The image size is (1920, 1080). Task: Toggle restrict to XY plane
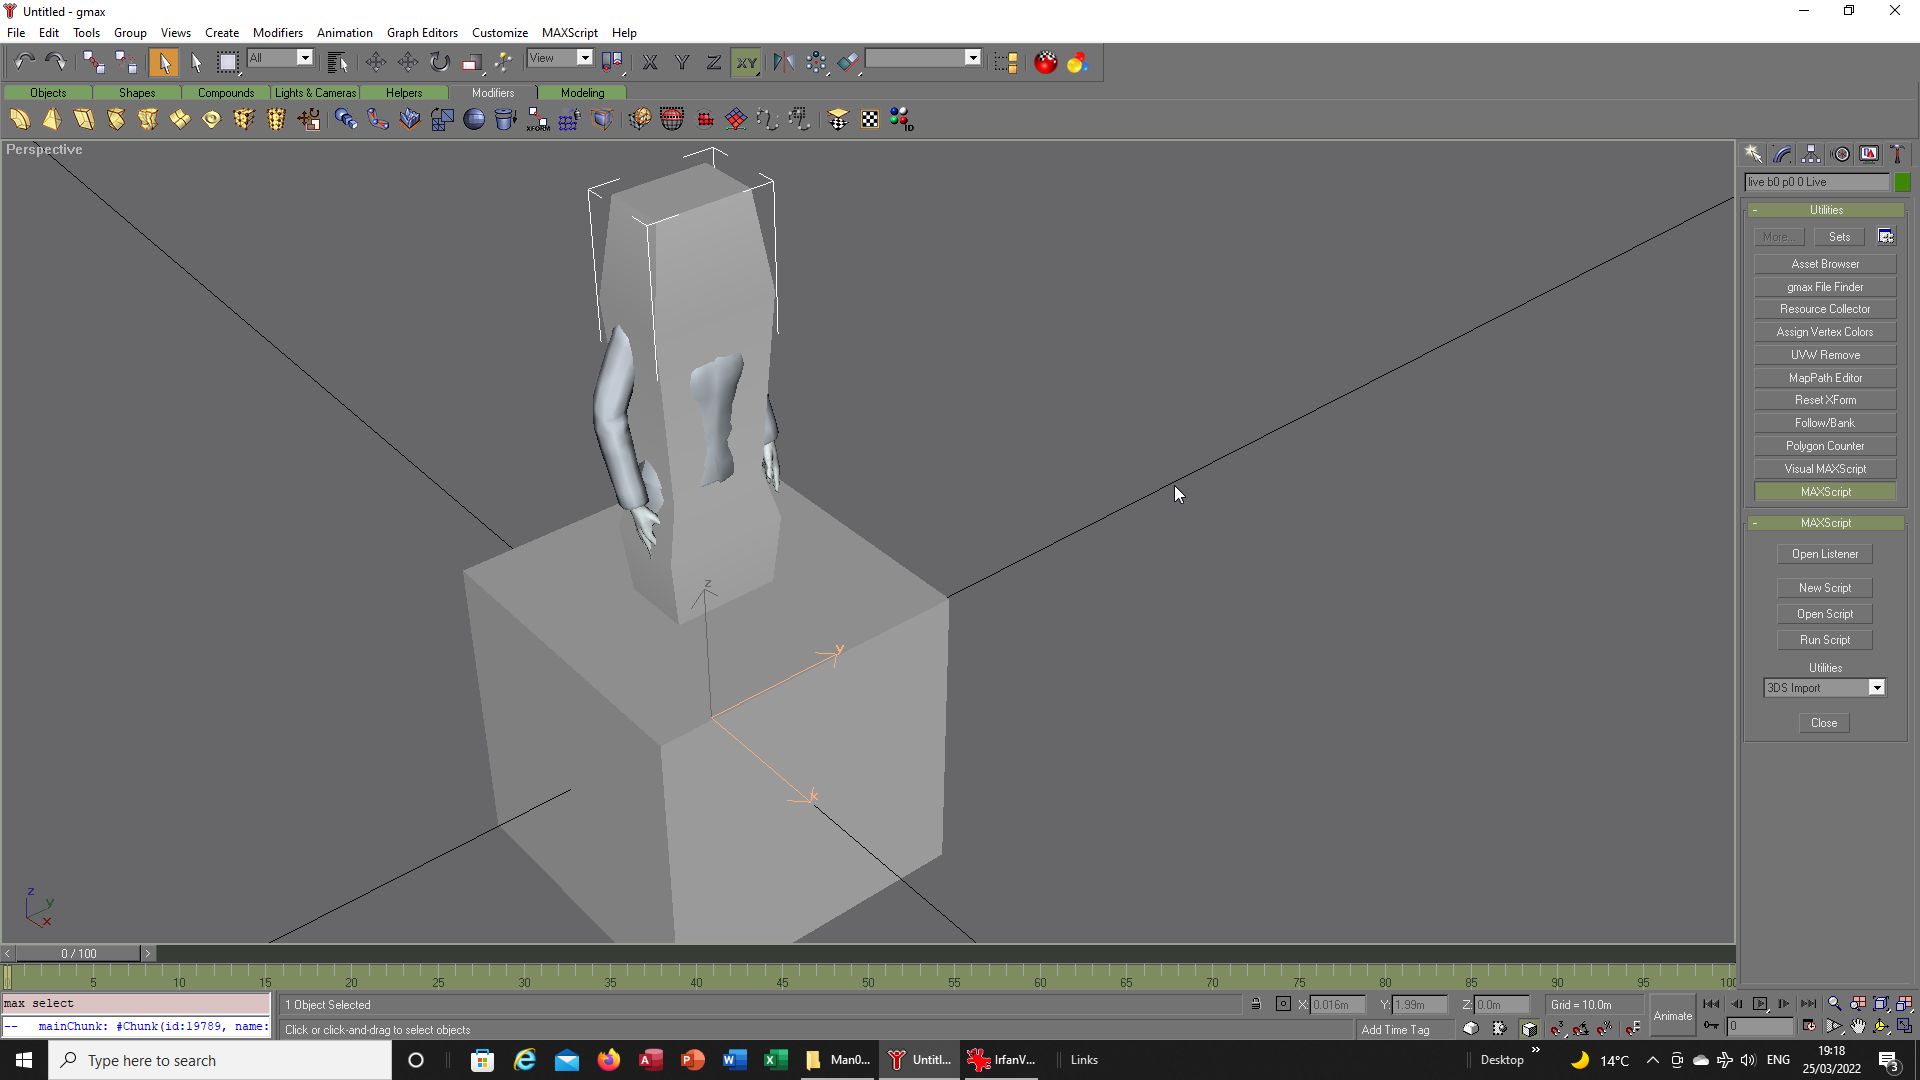(746, 62)
